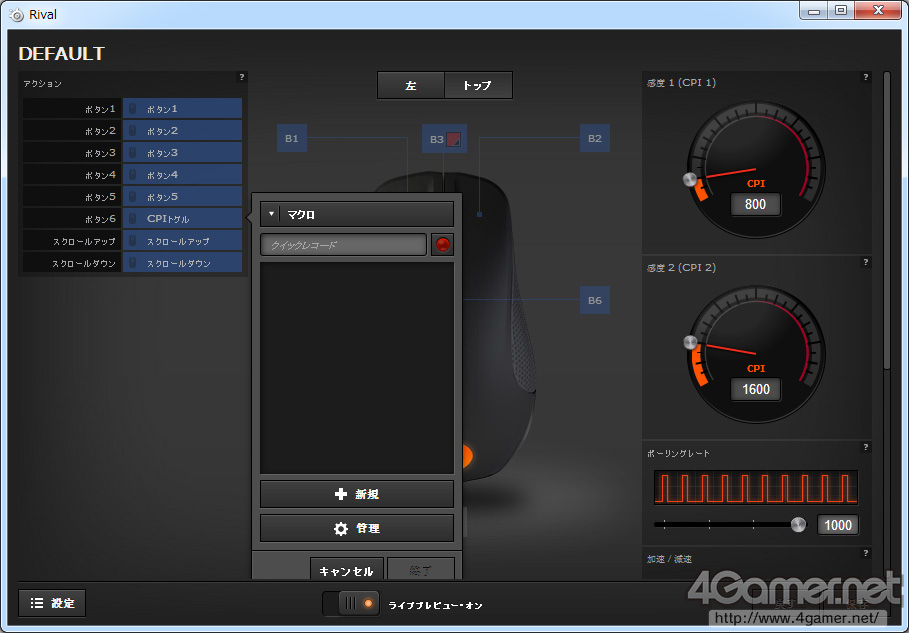Click the right panel vertical scrollbar
The height and width of the screenshot is (633, 909).
(886, 220)
